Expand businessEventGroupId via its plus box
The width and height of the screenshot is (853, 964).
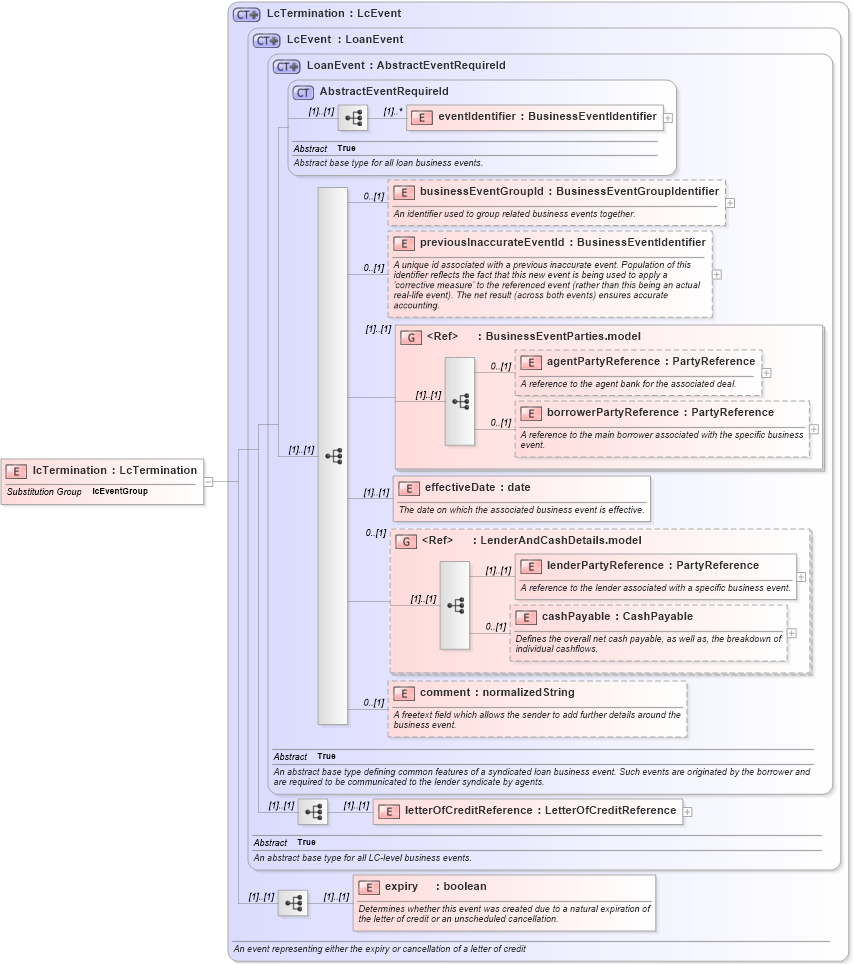tap(729, 203)
